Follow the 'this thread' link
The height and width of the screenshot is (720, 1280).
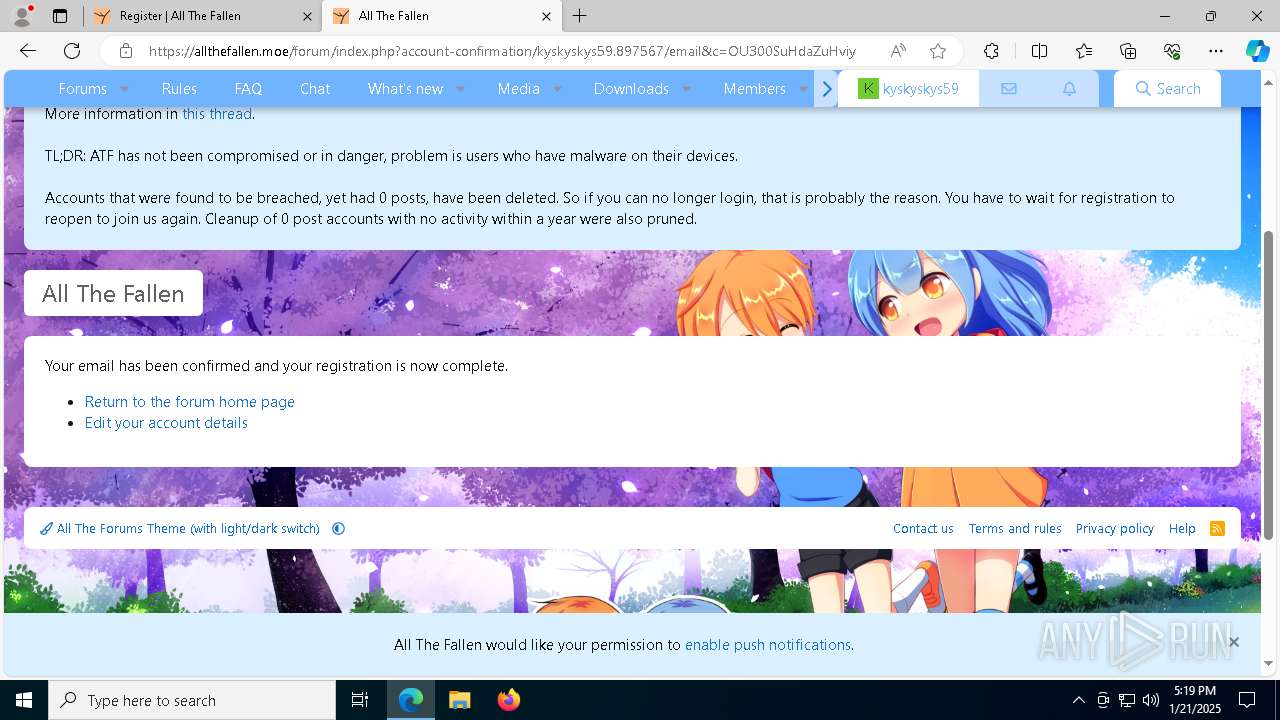click(217, 114)
